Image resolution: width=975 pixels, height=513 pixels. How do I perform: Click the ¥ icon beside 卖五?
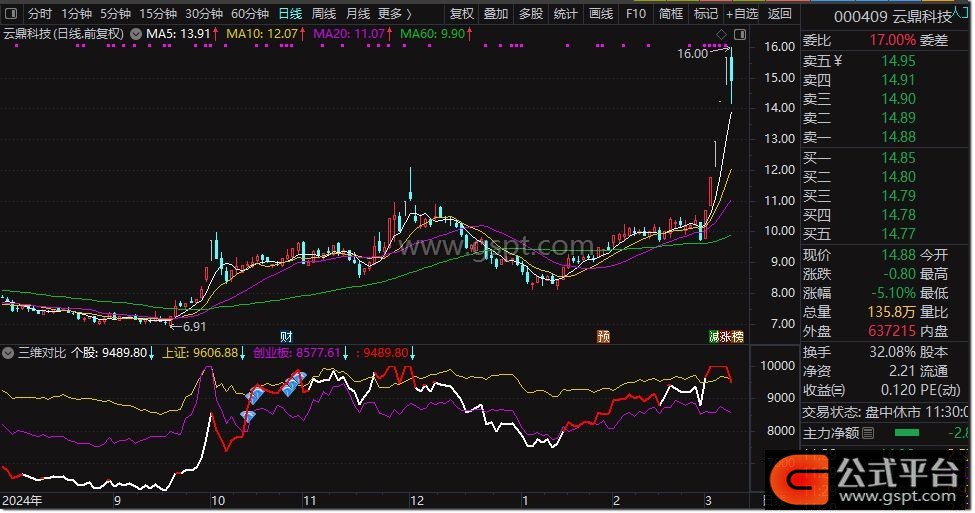[838, 61]
